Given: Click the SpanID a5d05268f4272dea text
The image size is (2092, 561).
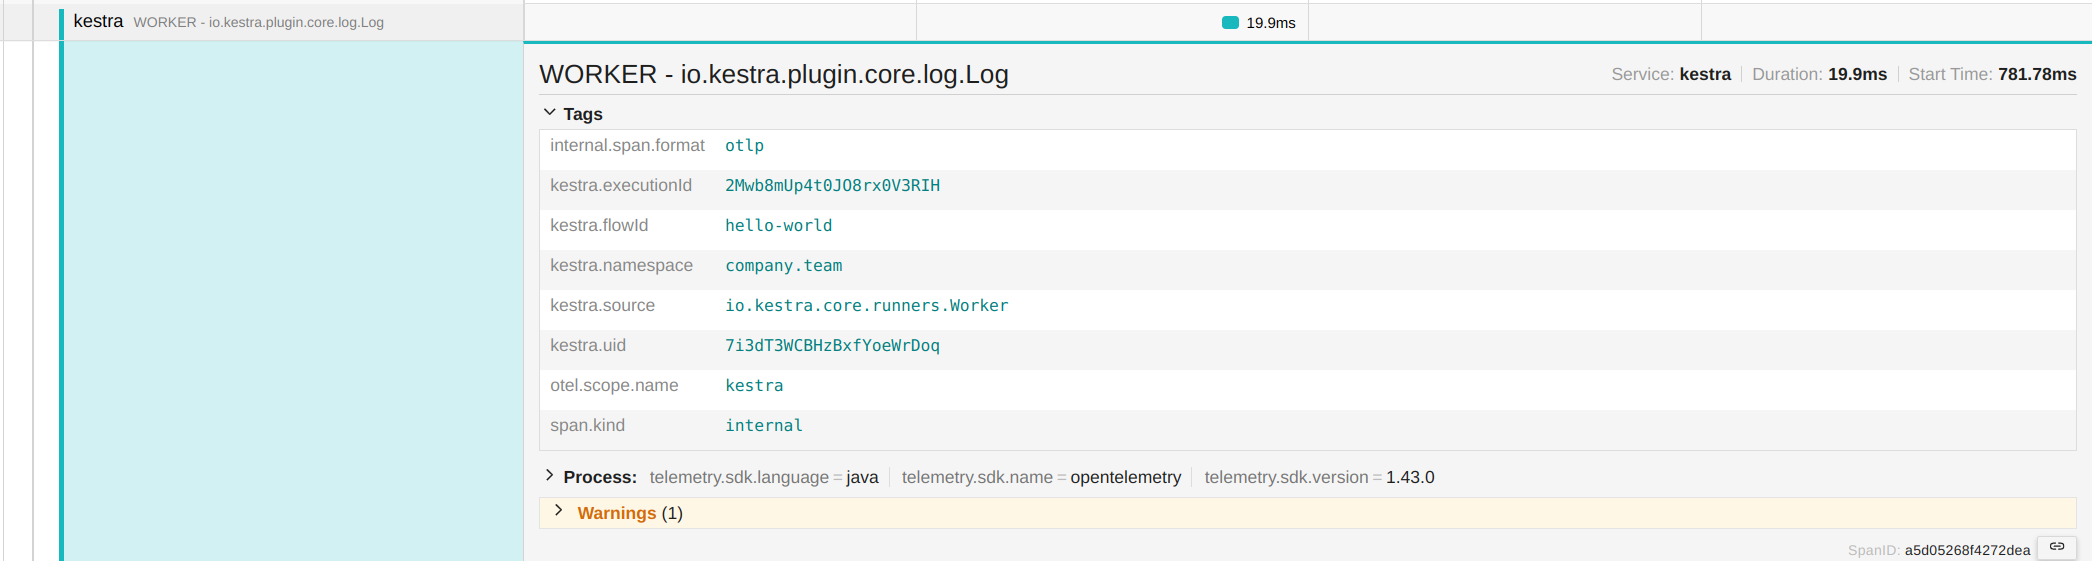Looking at the screenshot, I should 1938,550.
